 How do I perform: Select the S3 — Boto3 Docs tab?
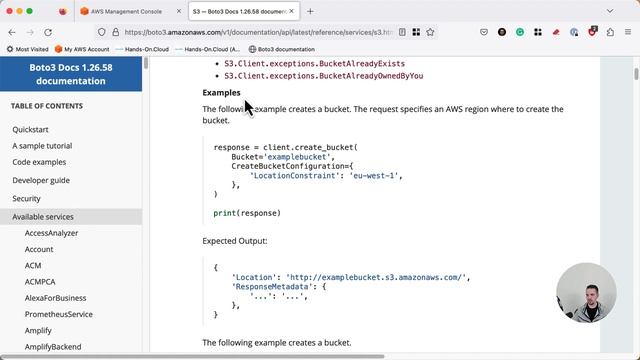tap(244, 11)
